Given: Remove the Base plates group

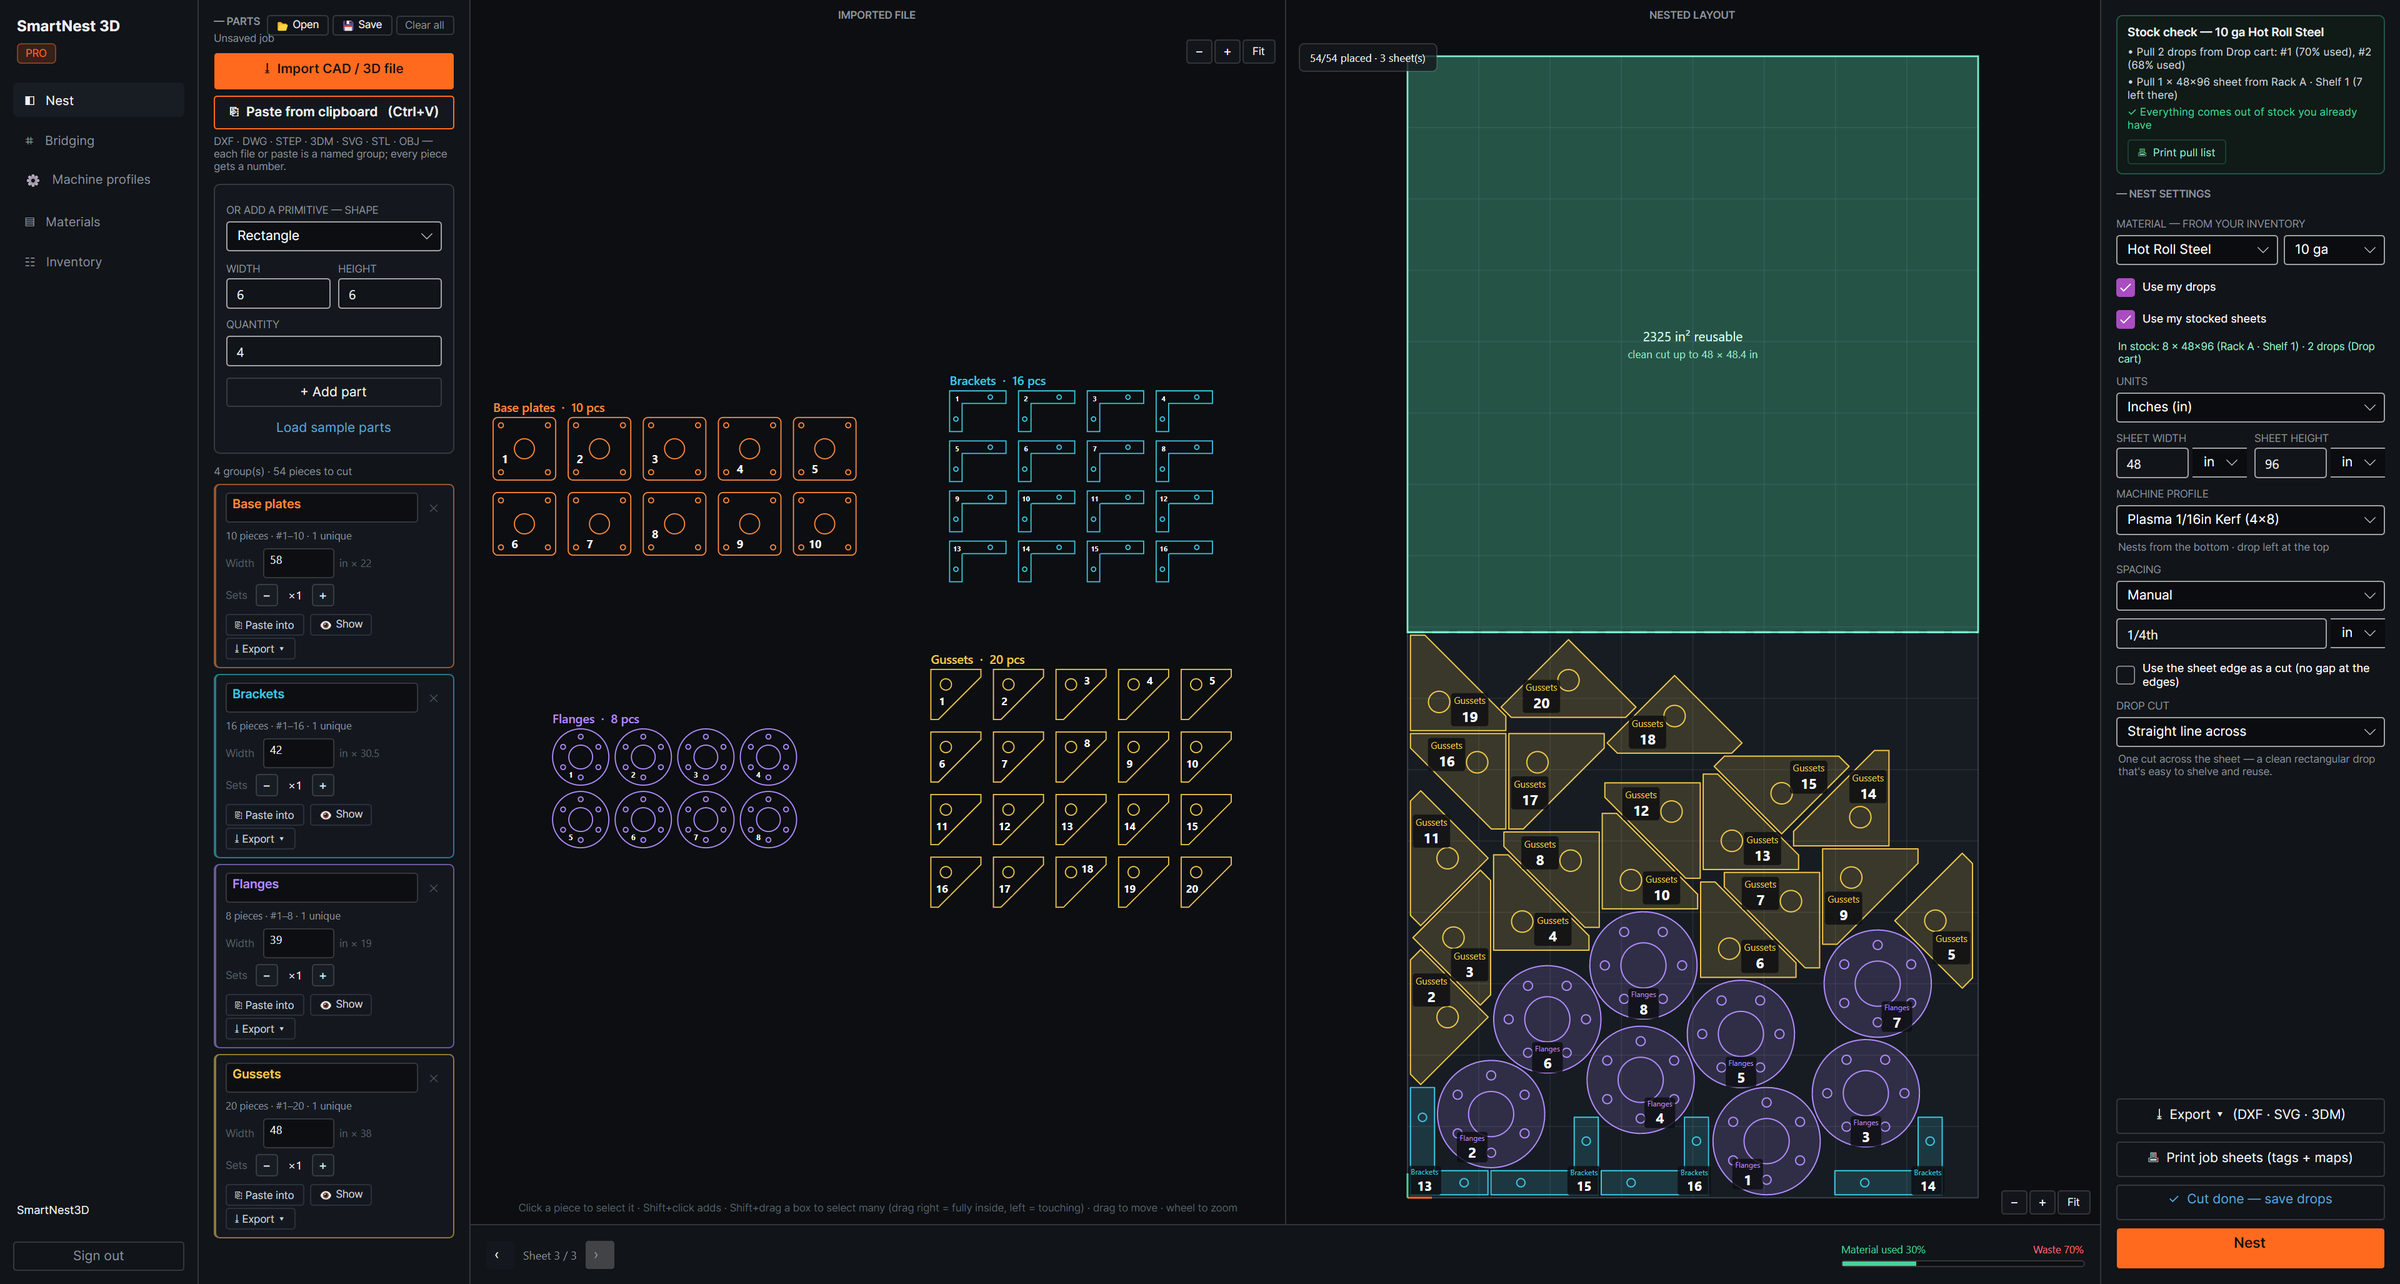Looking at the screenshot, I should [434, 509].
